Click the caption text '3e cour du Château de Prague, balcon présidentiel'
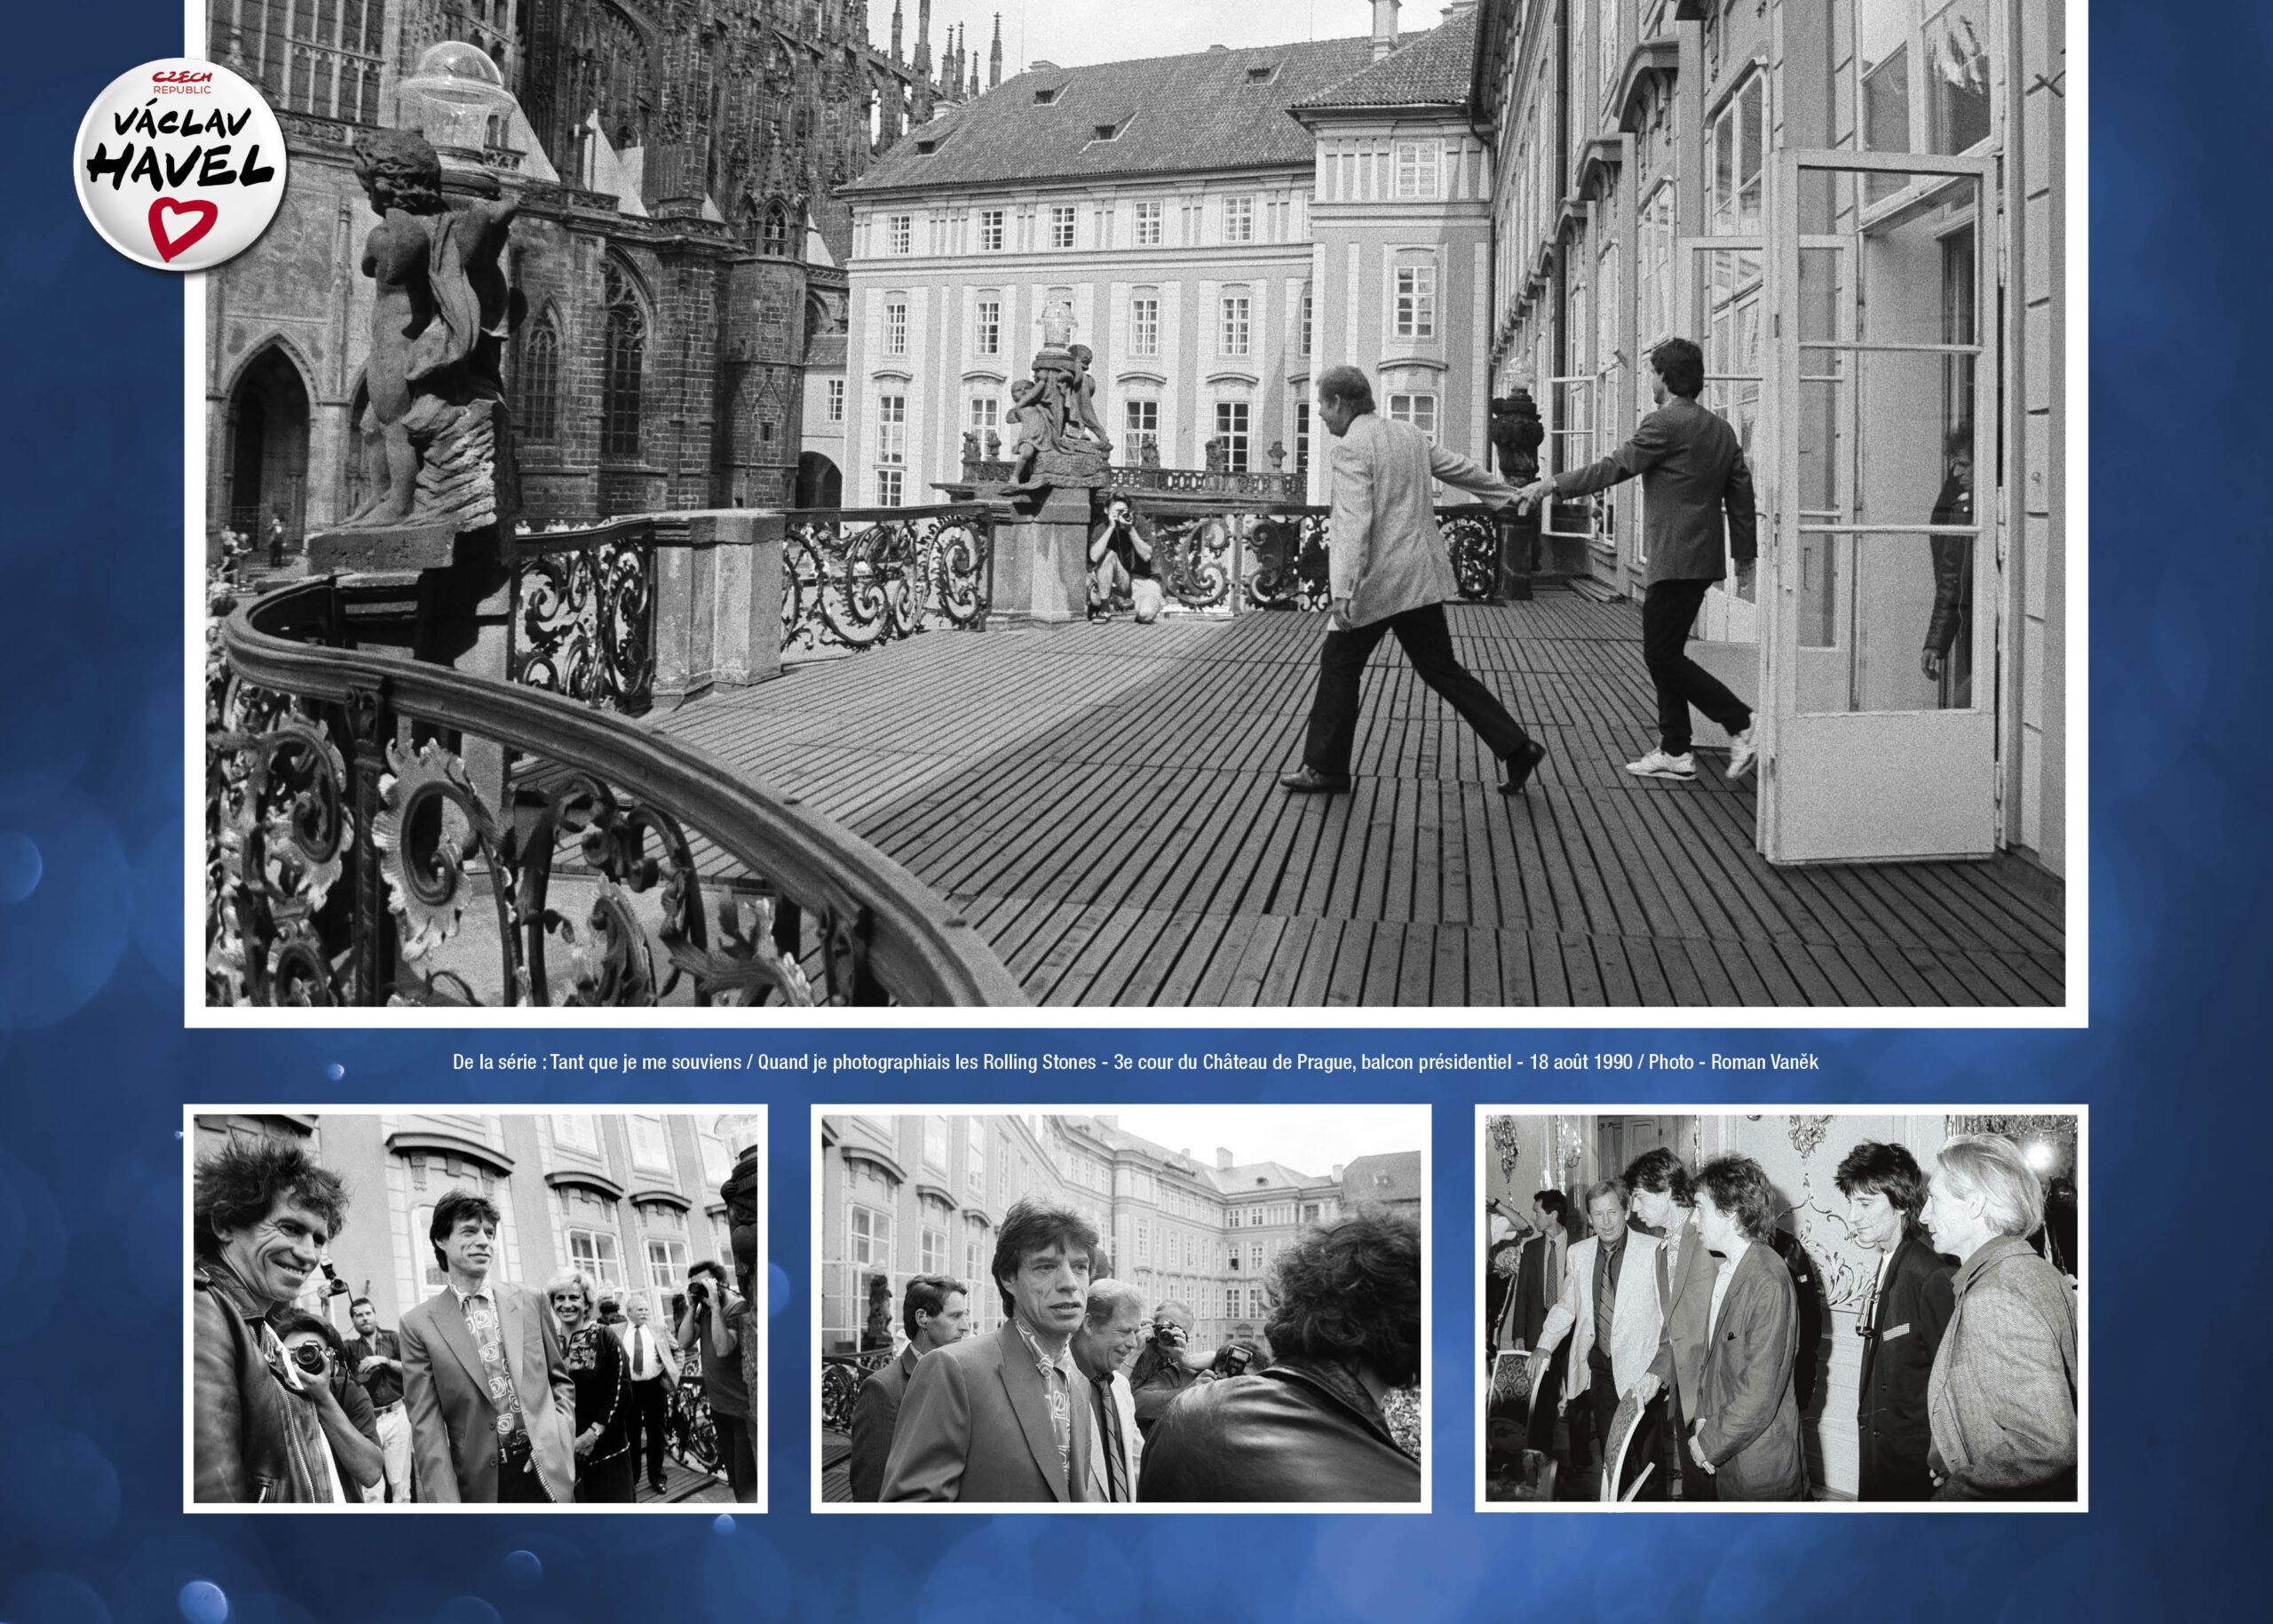The width and height of the screenshot is (2273, 1624). (1312, 1062)
